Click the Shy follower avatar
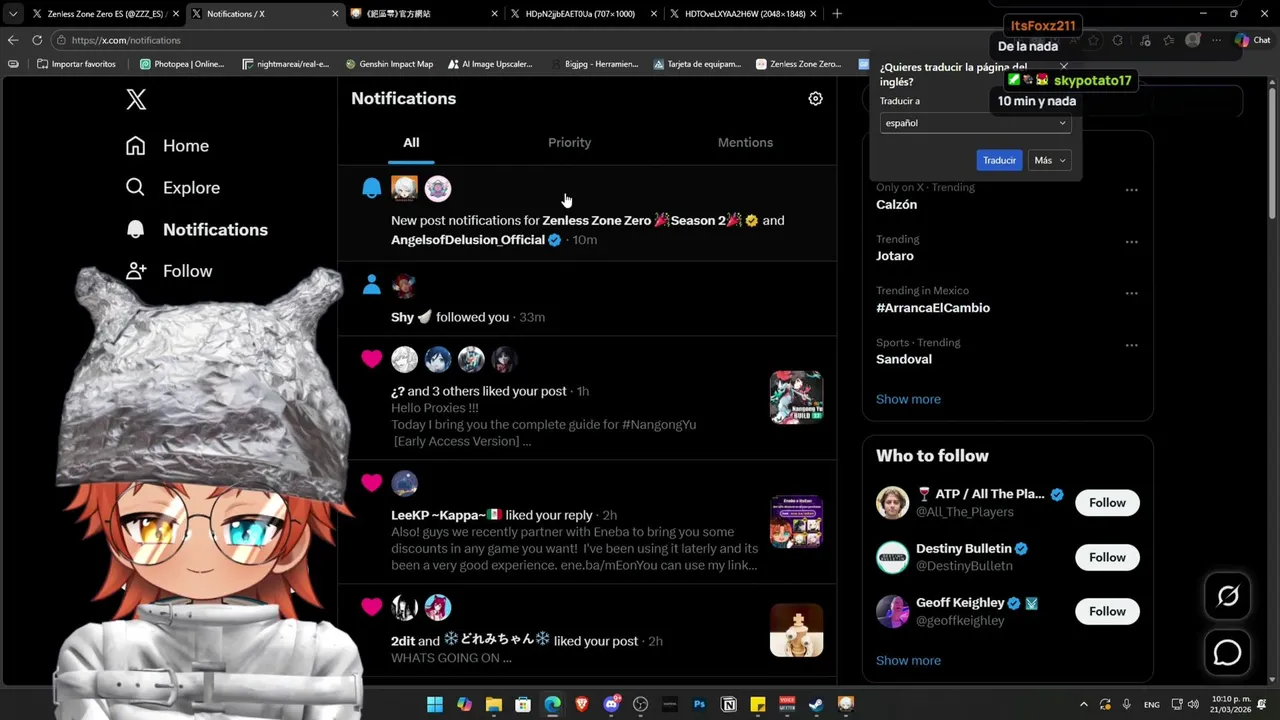Viewport: 1280px width, 720px height. (404, 286)
